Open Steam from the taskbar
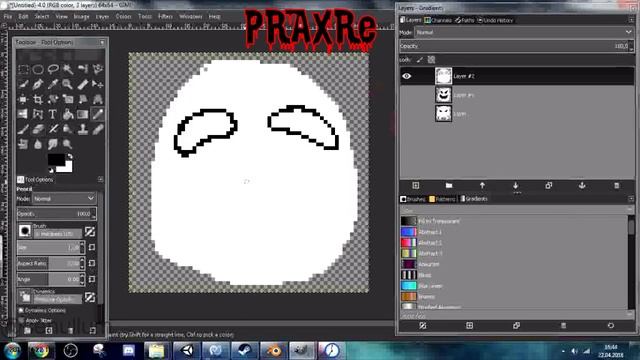640x360 pixels. tap(245, 350)
